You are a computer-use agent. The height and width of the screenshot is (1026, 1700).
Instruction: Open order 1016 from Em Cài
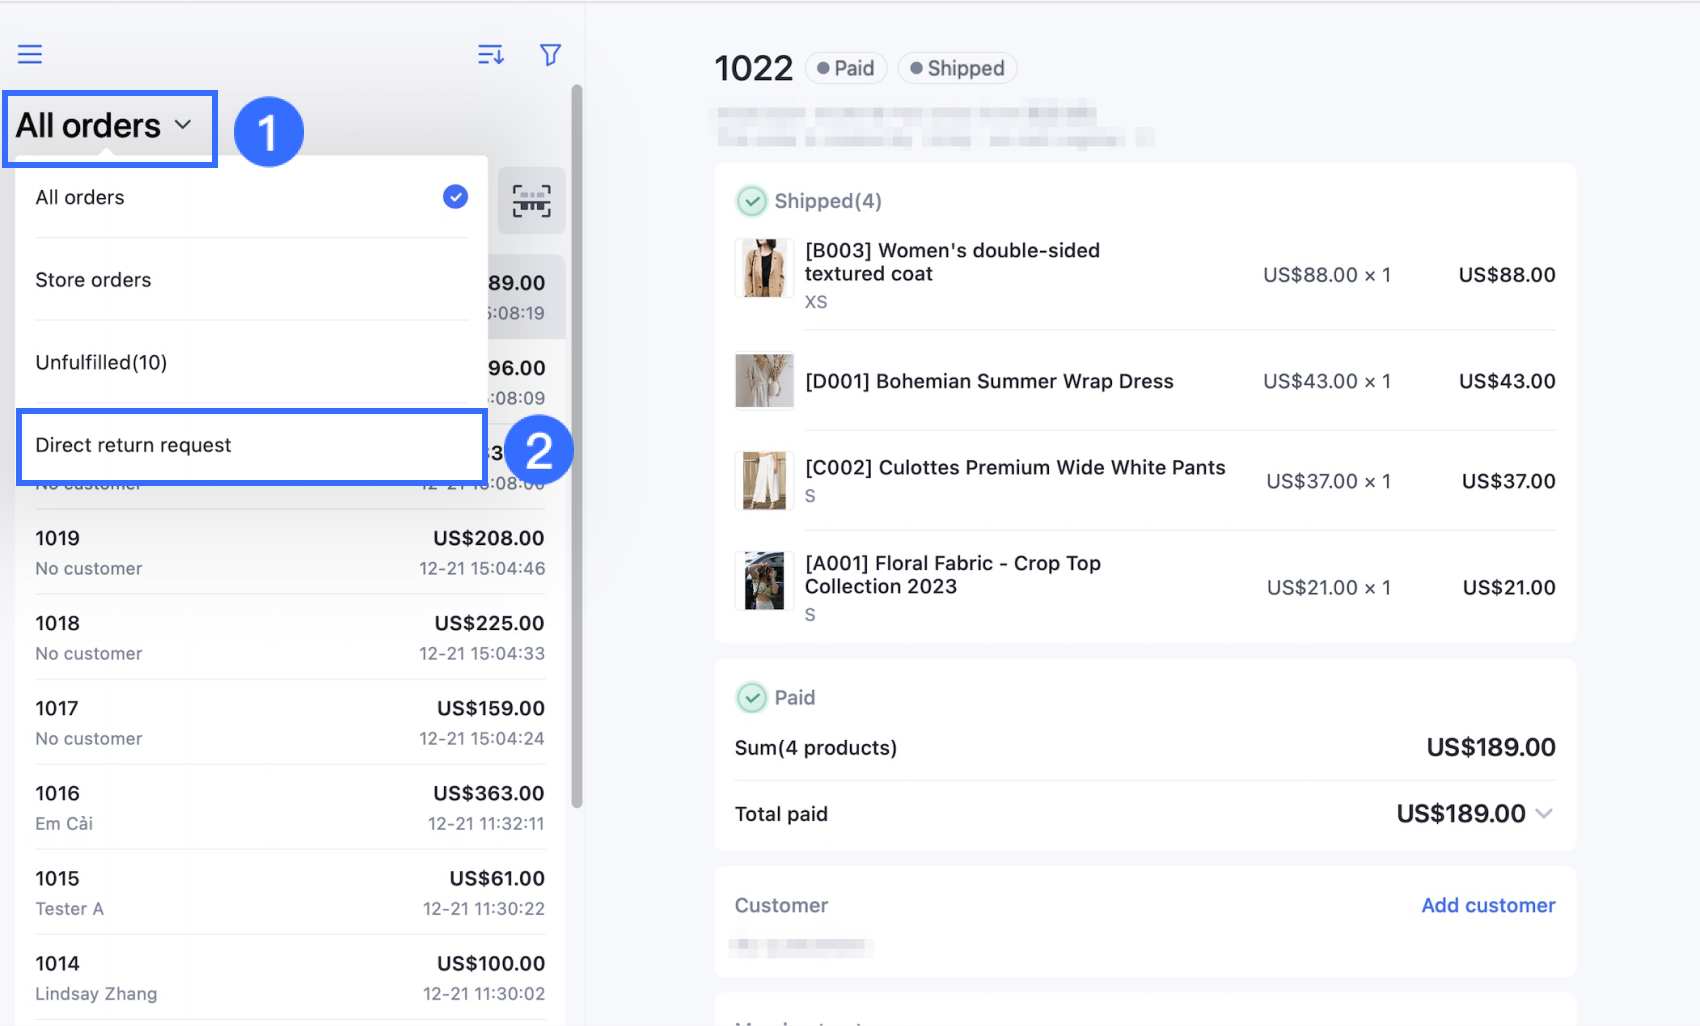coord(290,807)
